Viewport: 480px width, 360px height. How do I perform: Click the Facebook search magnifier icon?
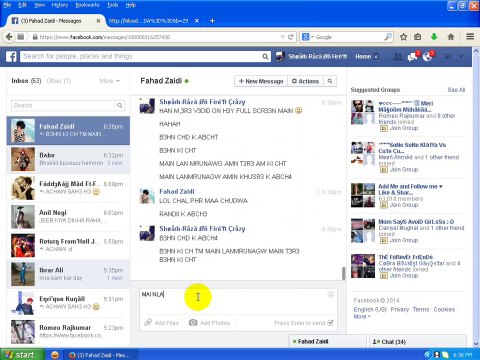(x=265, y=57)
